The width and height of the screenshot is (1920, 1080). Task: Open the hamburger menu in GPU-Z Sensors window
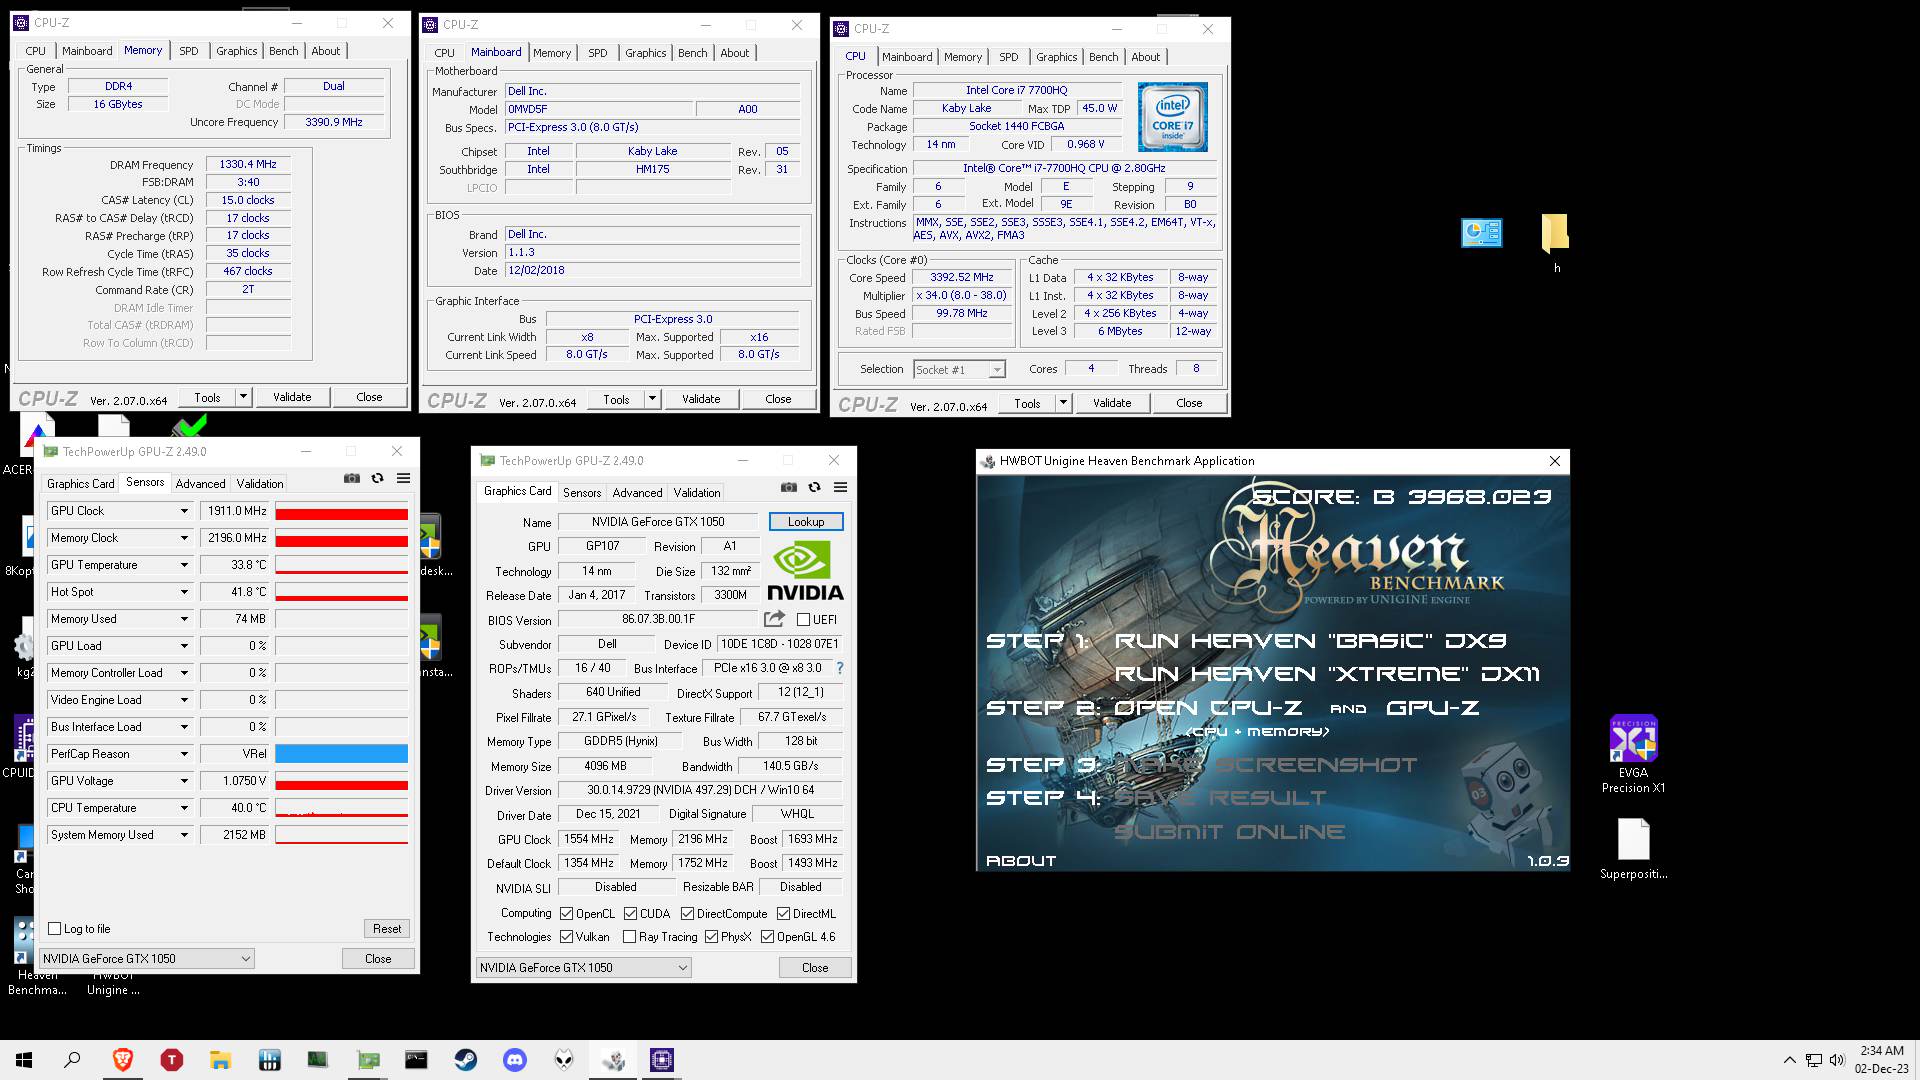tap(403, 478)
